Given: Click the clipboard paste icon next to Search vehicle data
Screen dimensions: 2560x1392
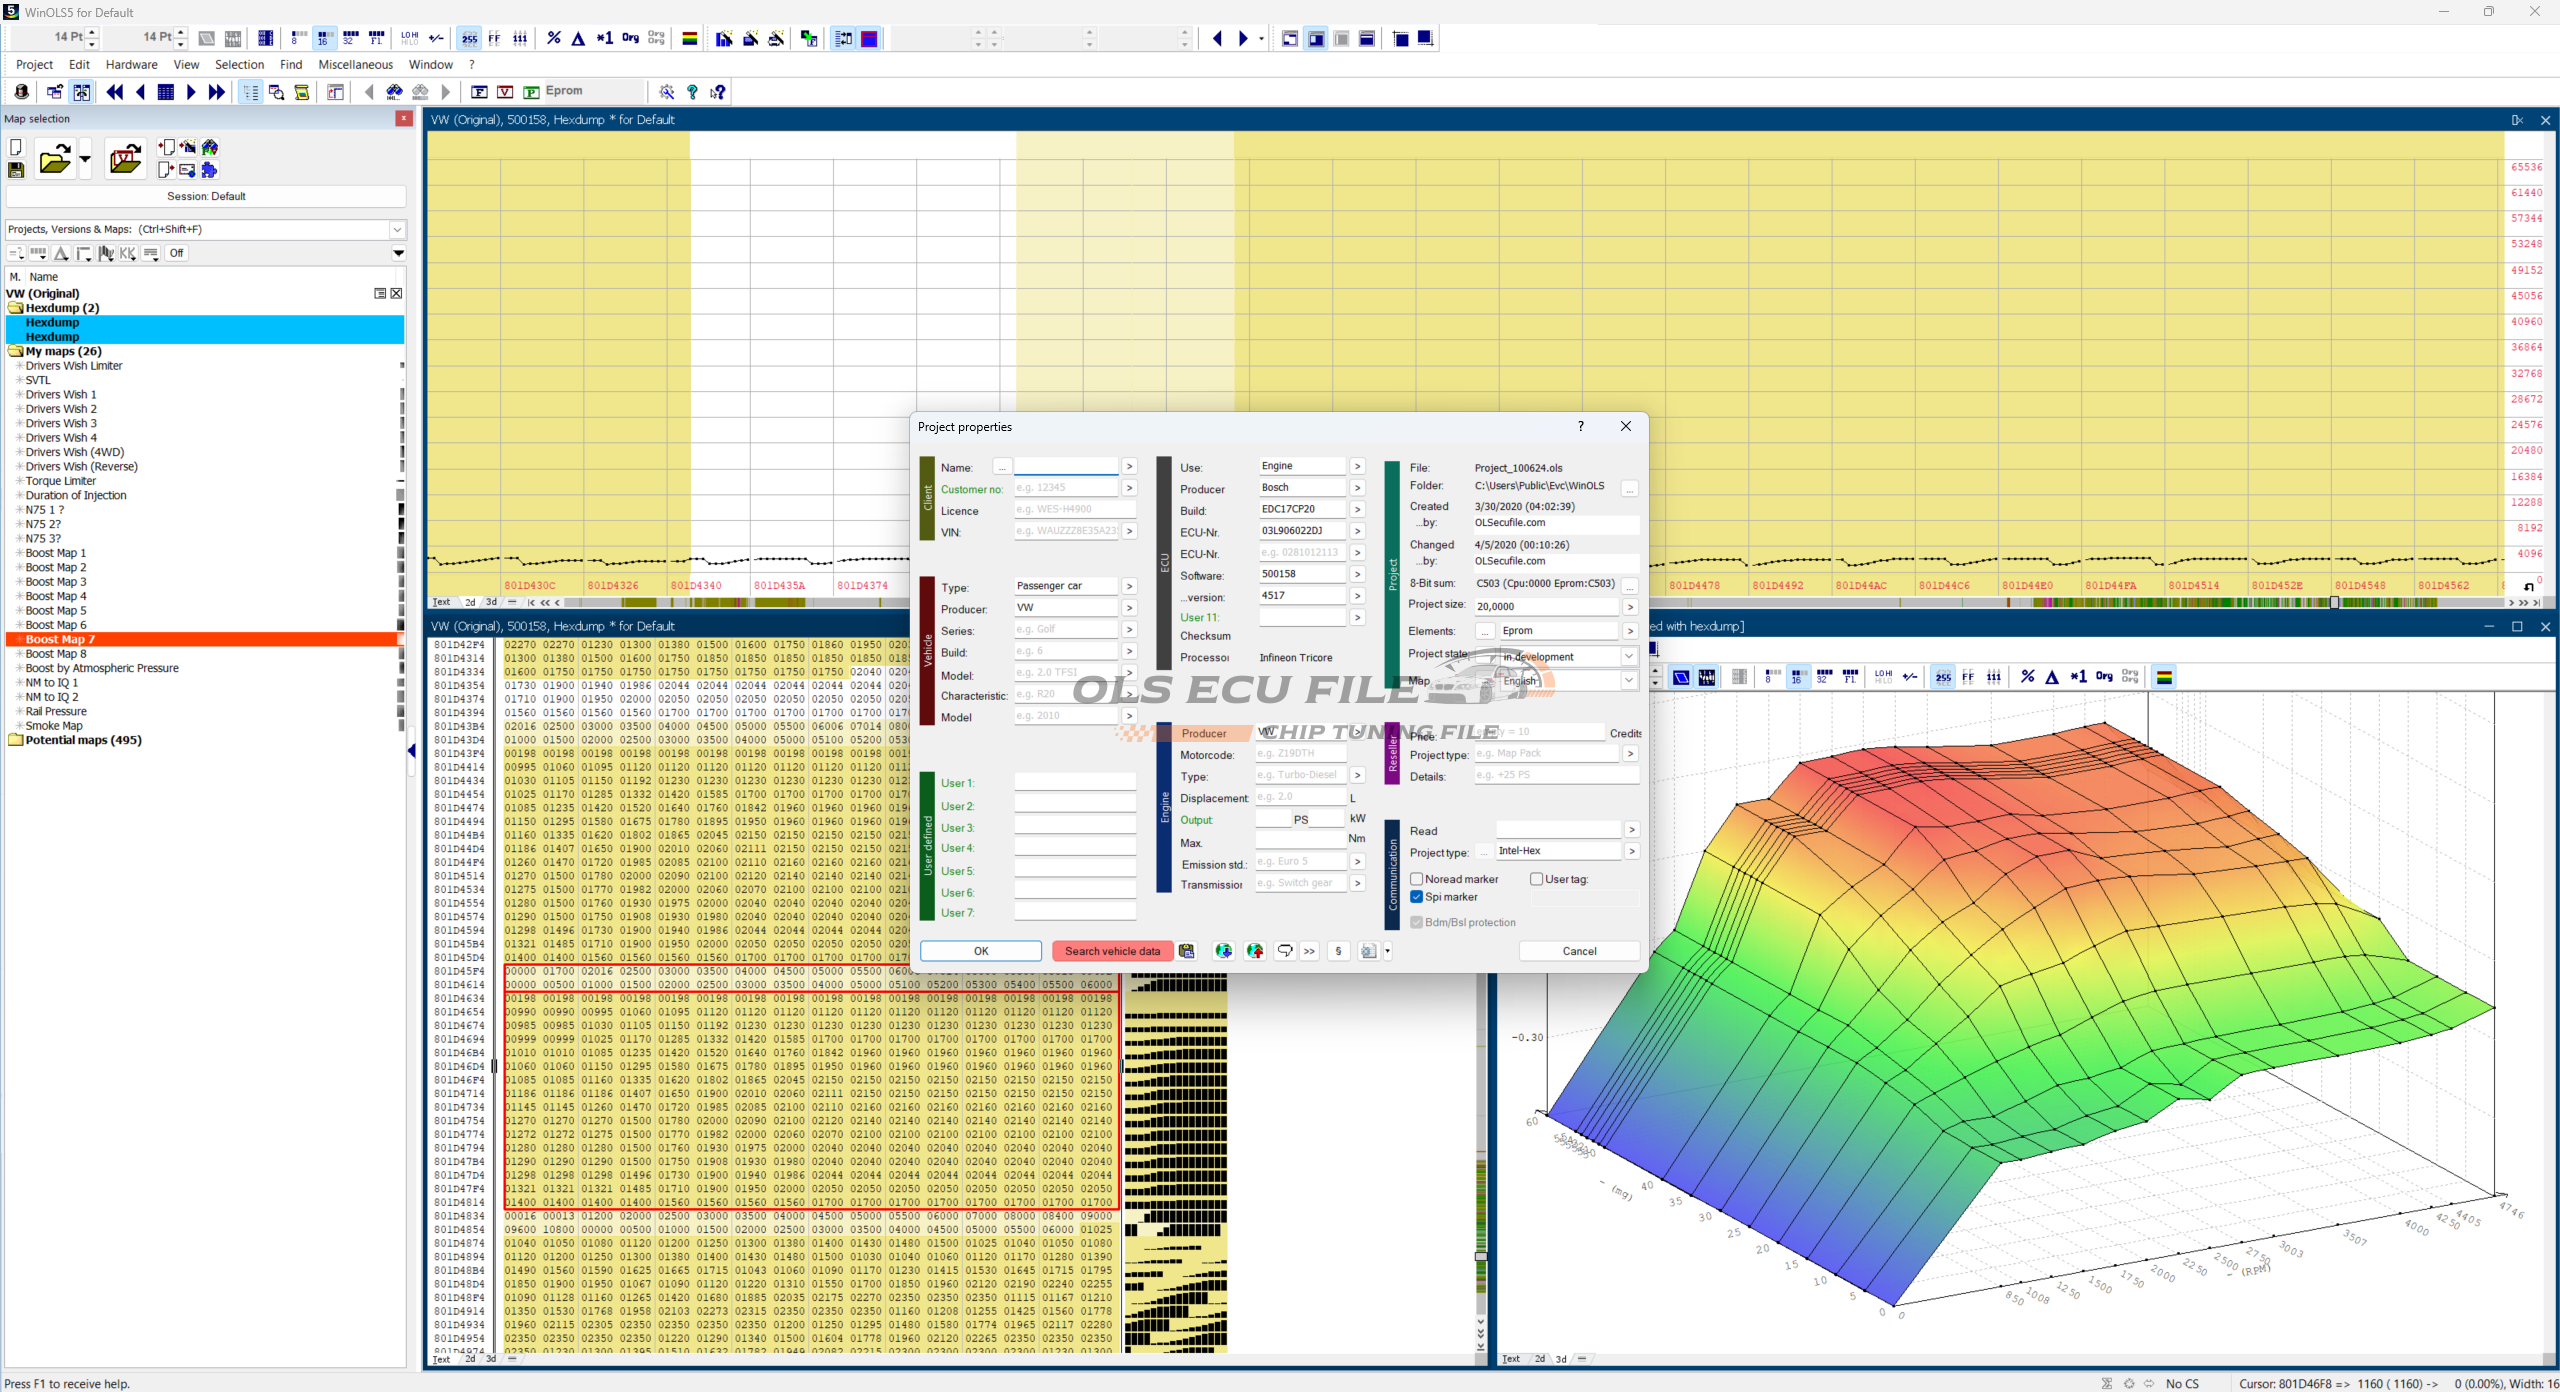Looking at the screenshot, I should (1187, 951).
